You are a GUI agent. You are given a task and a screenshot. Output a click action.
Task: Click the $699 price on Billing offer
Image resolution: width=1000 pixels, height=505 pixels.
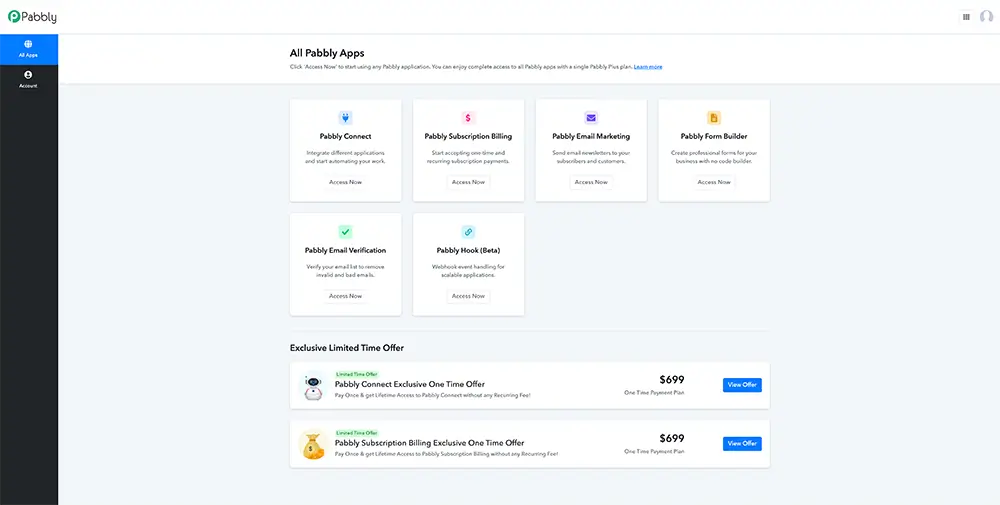pos(672,439)
